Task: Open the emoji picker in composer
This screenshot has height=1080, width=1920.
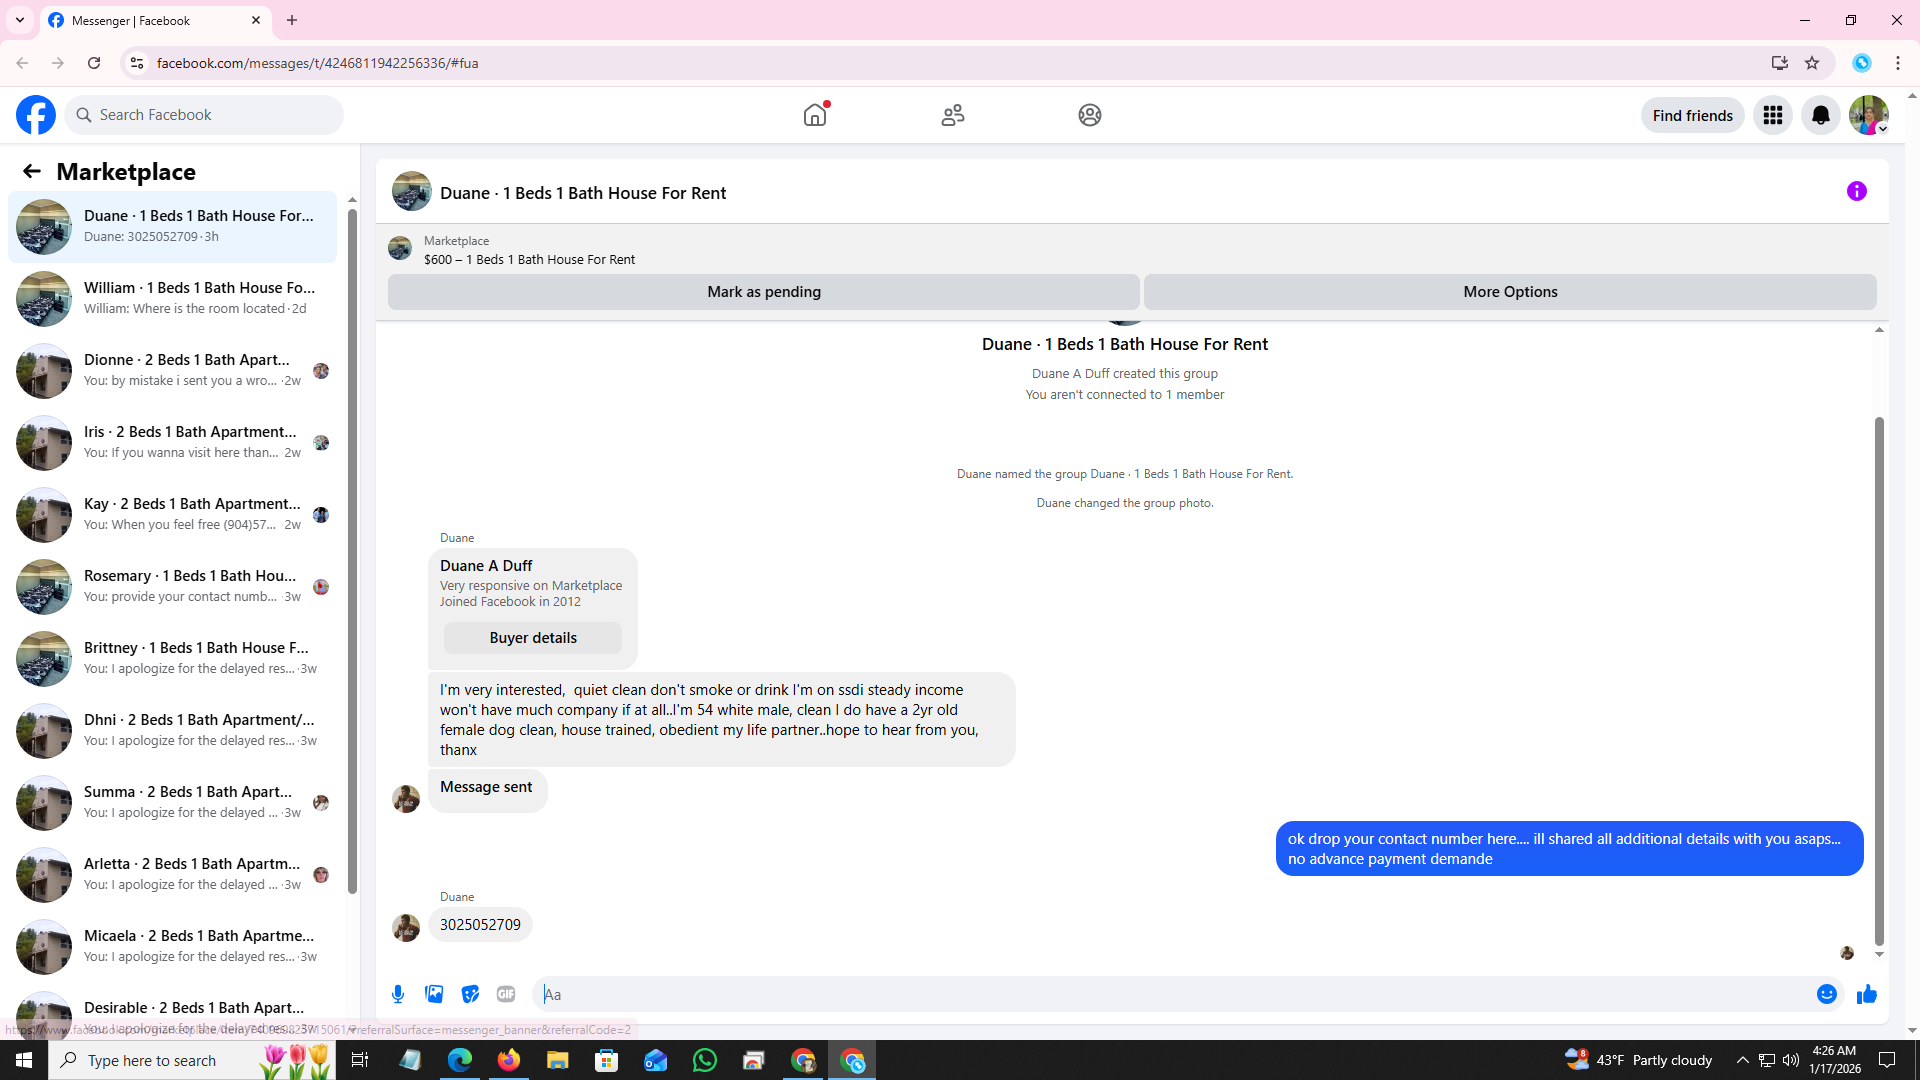Action: click(x=1826, y=994)
